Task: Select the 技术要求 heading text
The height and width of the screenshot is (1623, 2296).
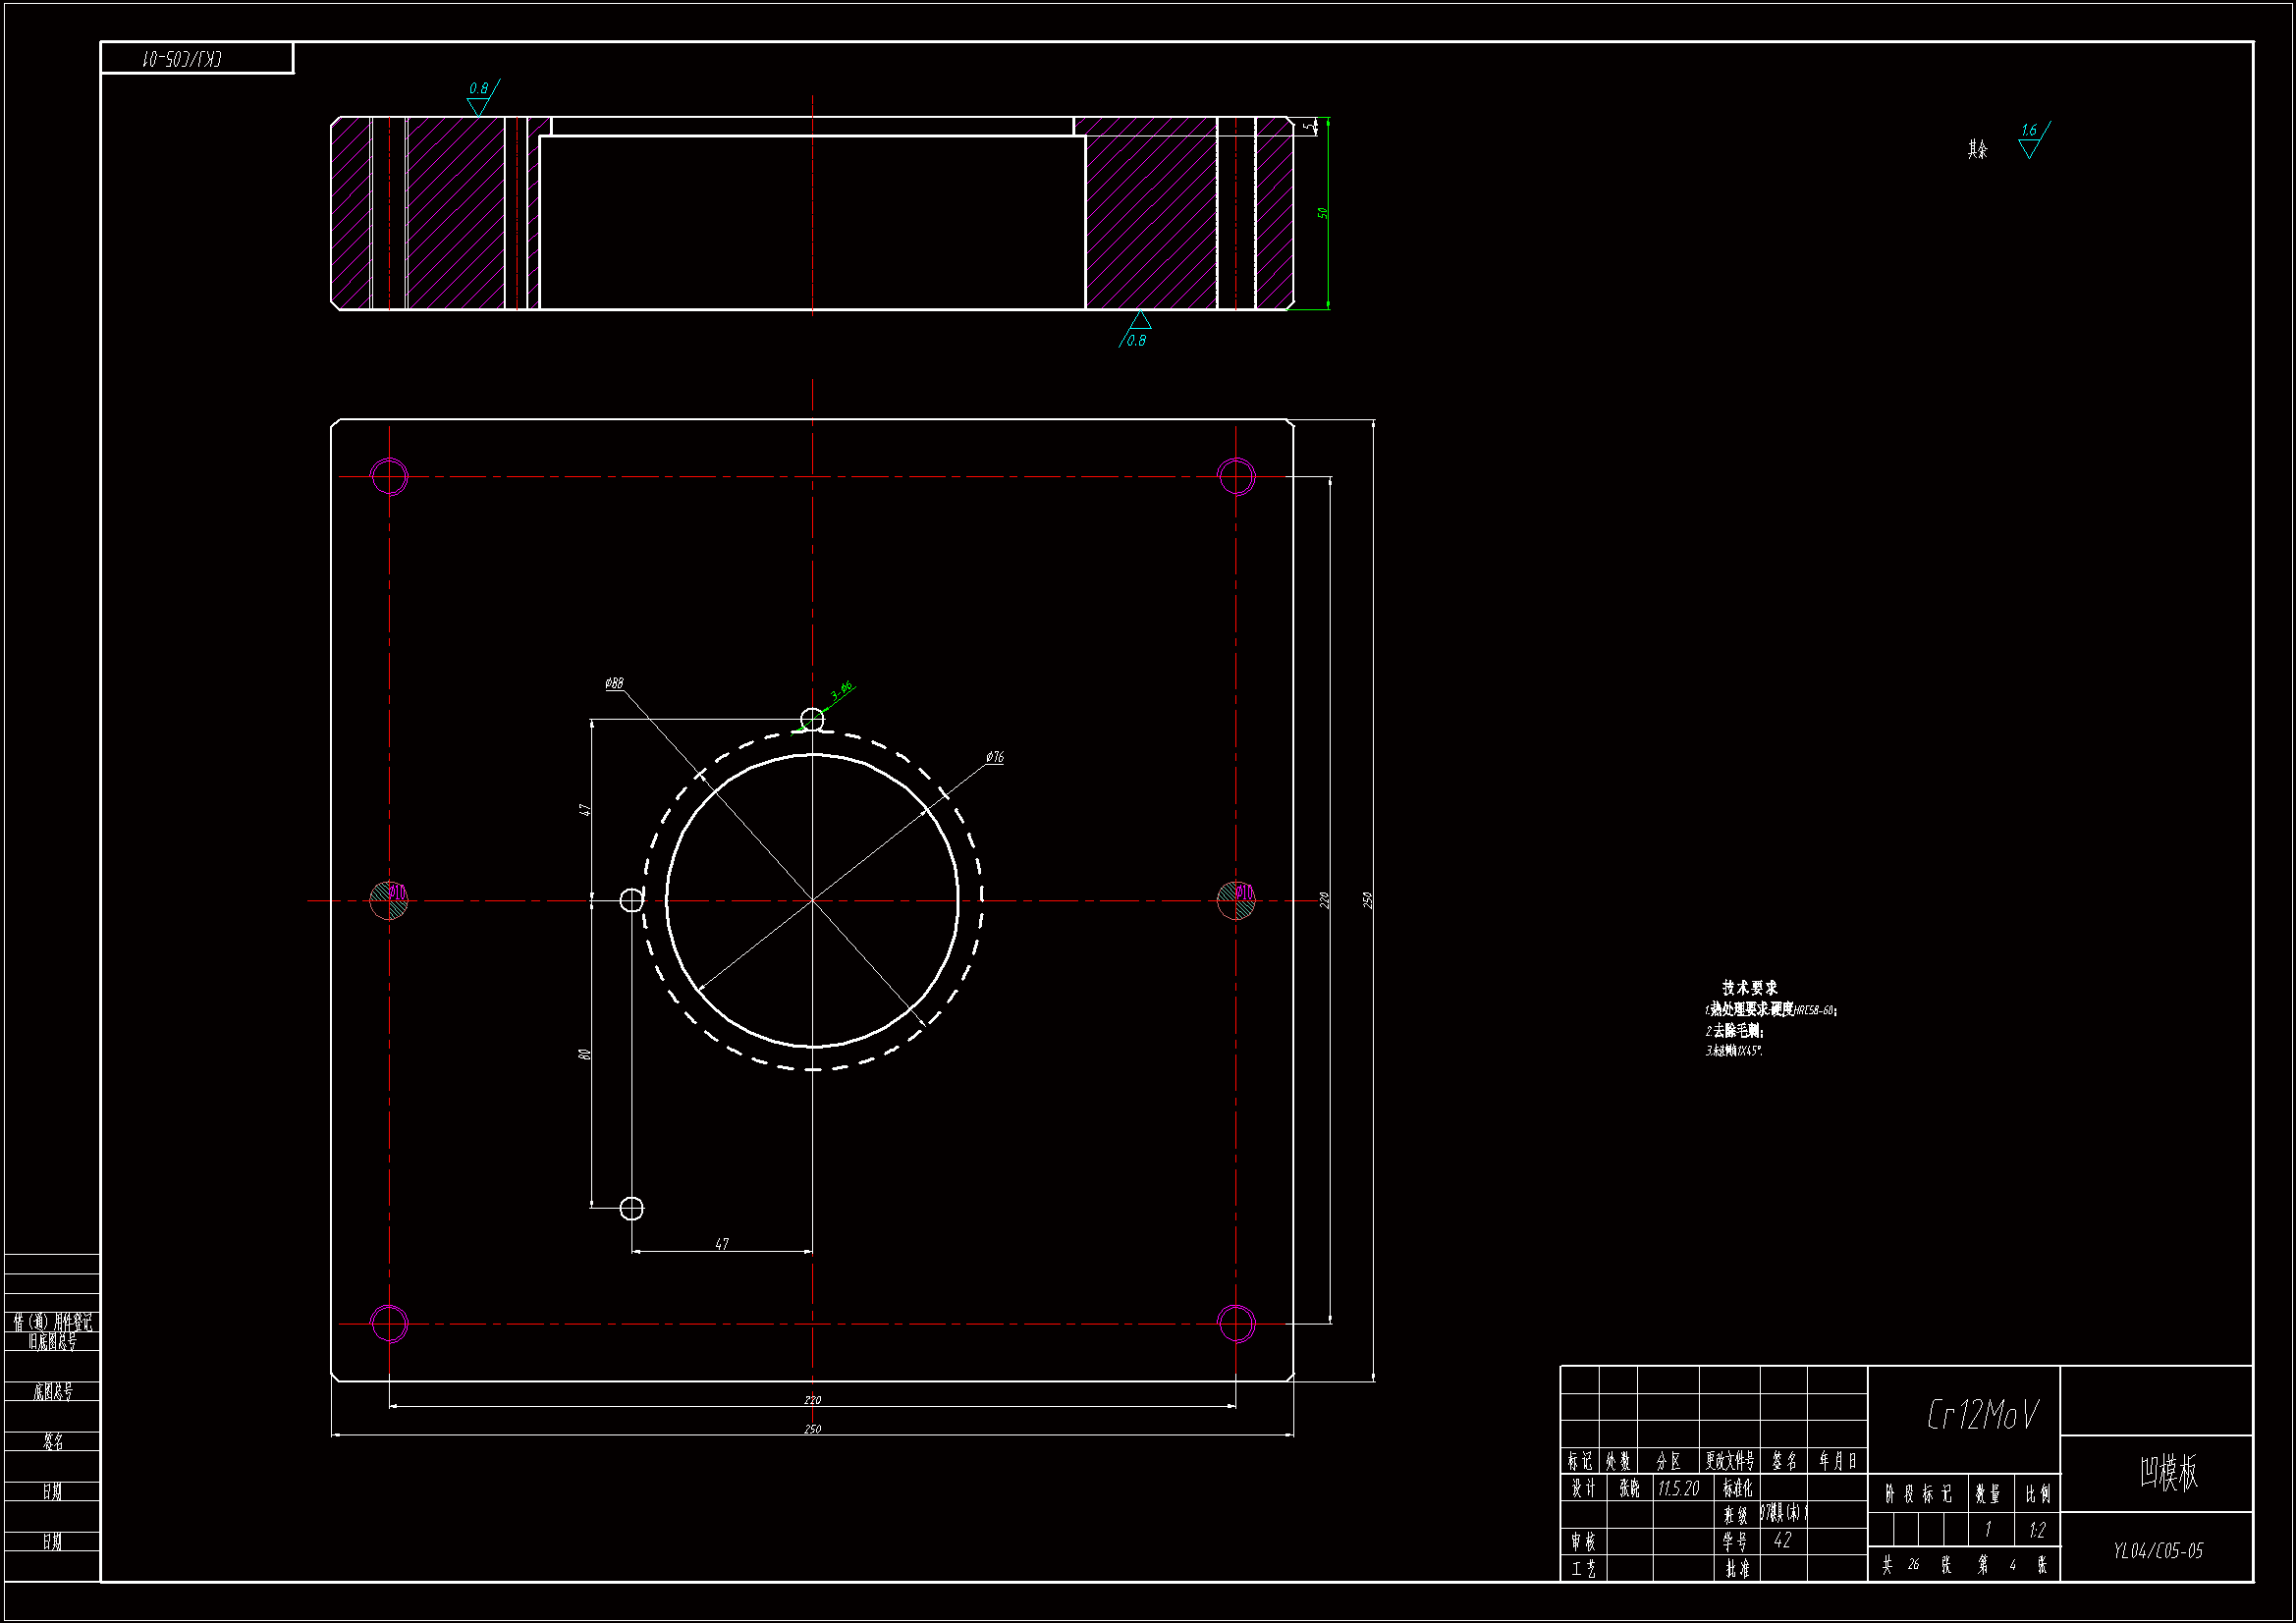Action: point(1749,987)
